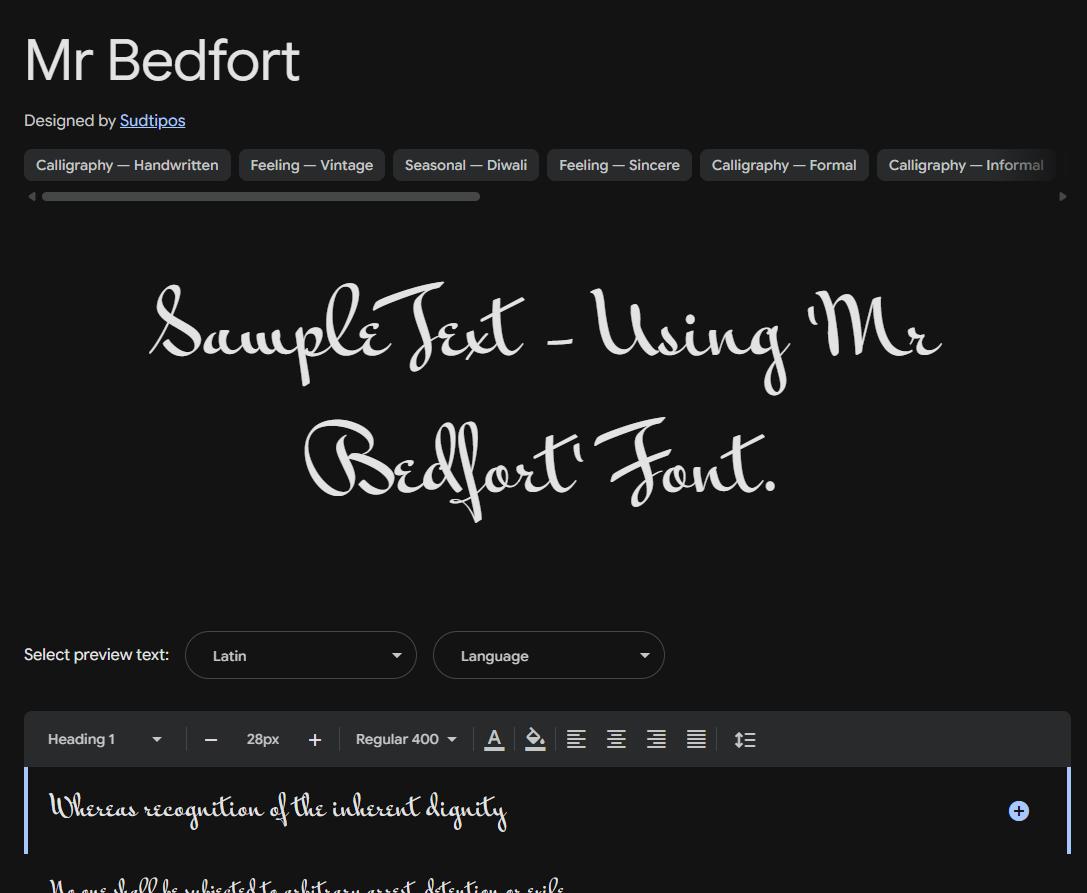
Task: Select the Feeling — Sincere tag
Action: point(619,165)
